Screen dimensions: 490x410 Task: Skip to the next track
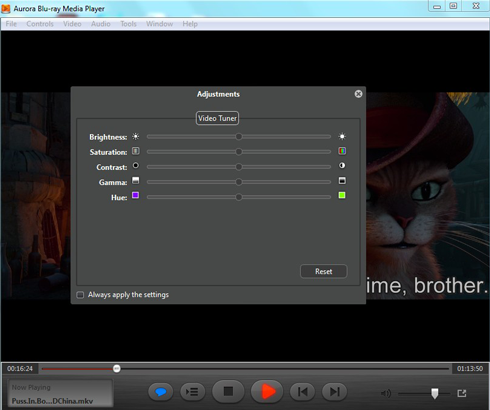(x=334, y=392)
